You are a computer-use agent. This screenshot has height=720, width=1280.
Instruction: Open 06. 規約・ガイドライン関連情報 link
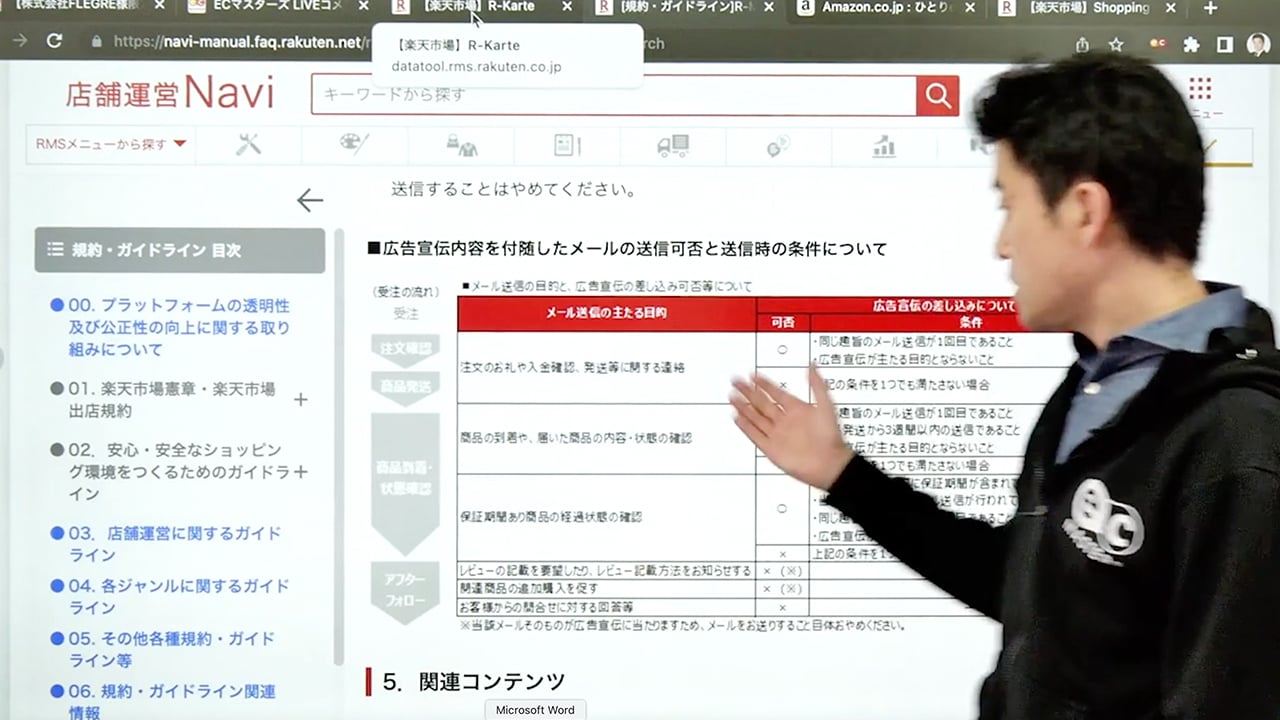click(172, 701)
